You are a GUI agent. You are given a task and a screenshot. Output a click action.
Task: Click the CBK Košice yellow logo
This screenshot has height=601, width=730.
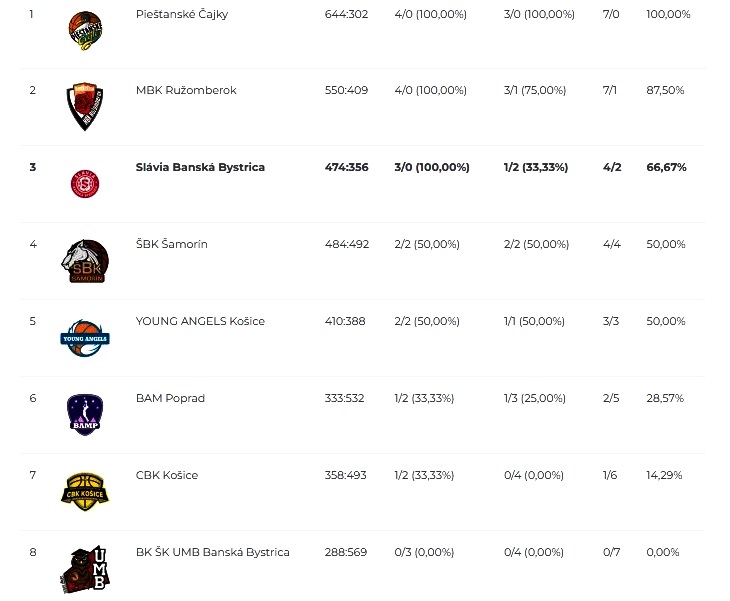(x=85, y=492)
